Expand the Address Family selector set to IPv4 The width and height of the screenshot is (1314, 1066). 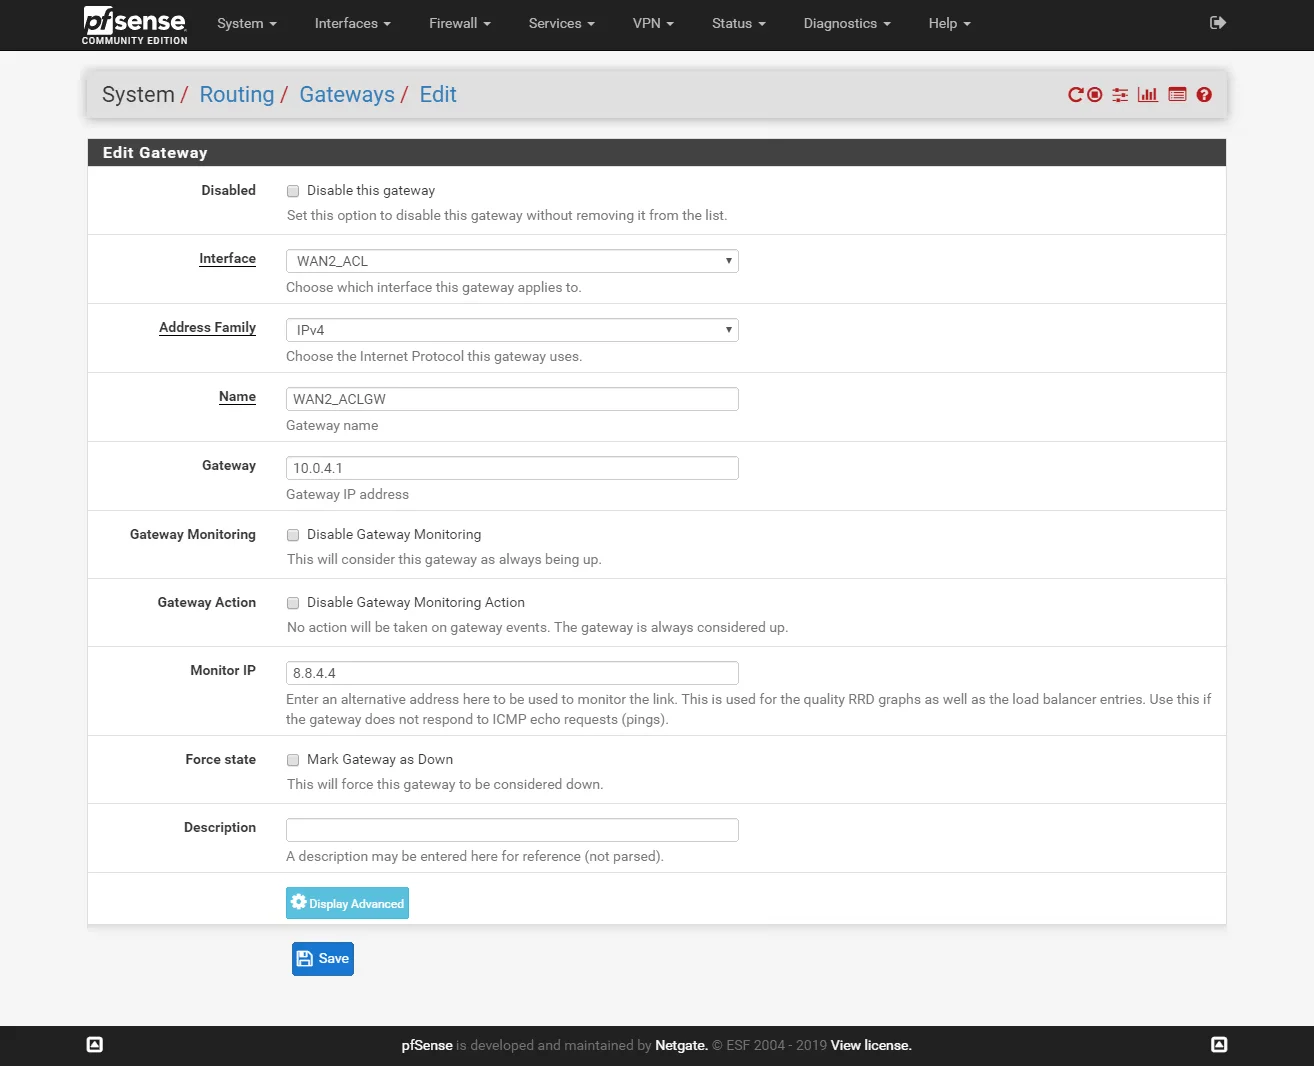[x=511, y=329]
